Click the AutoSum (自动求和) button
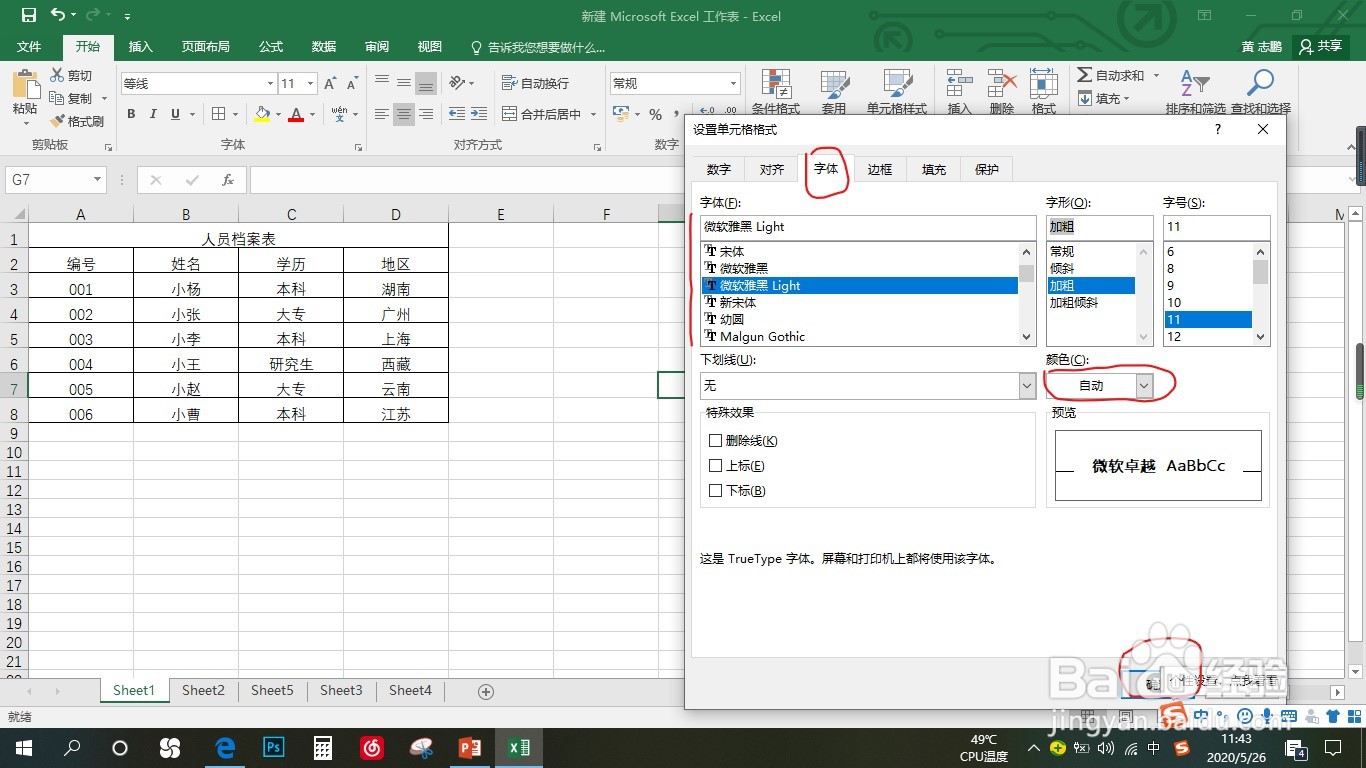The image size is (1366, 768). (x=1110, y=76)
